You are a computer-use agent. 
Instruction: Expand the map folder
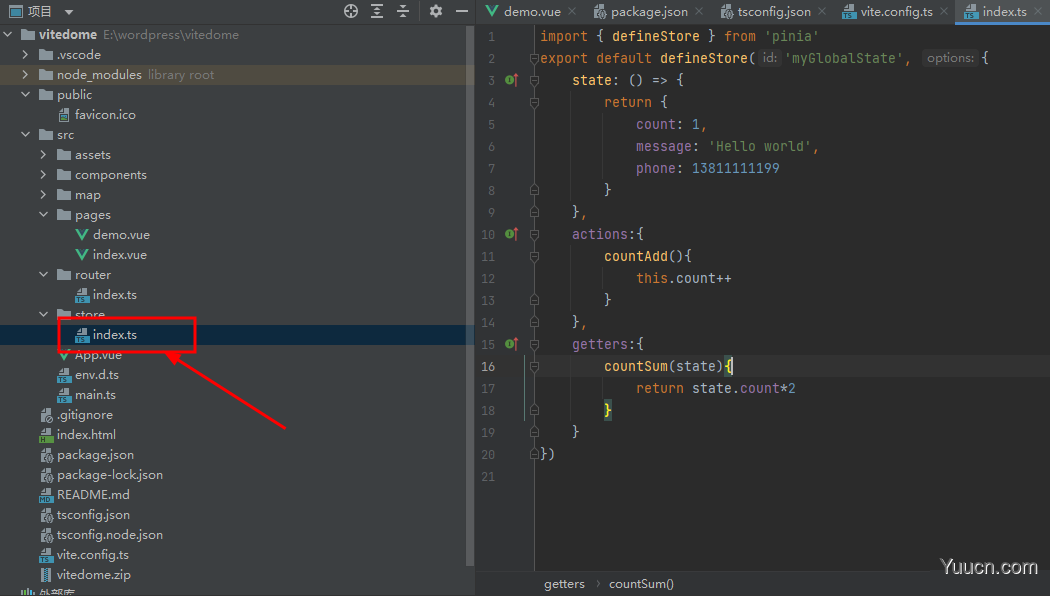pos(44,195)
